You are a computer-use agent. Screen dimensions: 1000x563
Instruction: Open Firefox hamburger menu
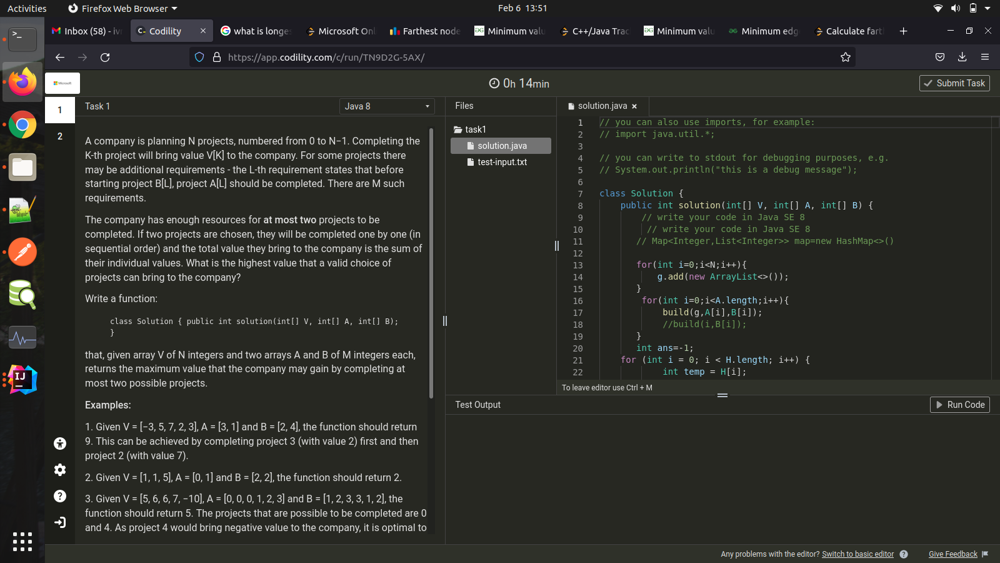[x=985, y=57]
